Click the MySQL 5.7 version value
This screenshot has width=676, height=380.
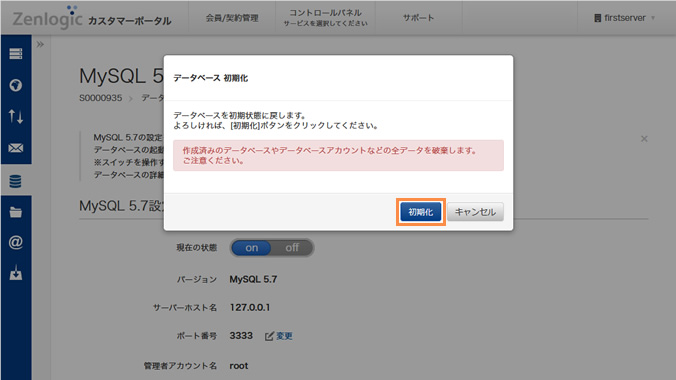click(253, 279)
